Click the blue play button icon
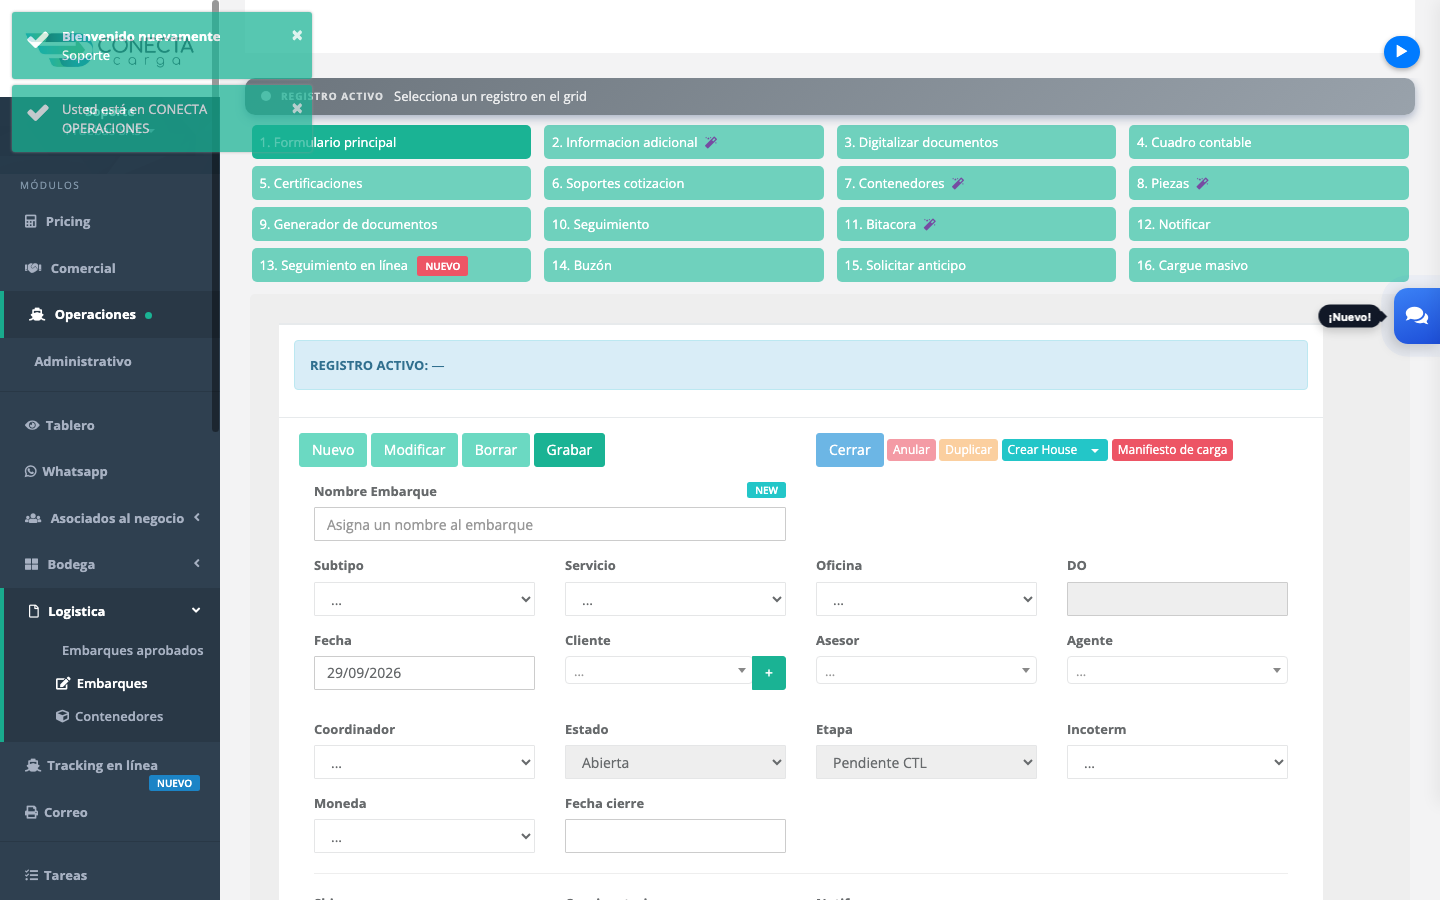This screenshot has width=1440, height=900. pos(1401,52)
